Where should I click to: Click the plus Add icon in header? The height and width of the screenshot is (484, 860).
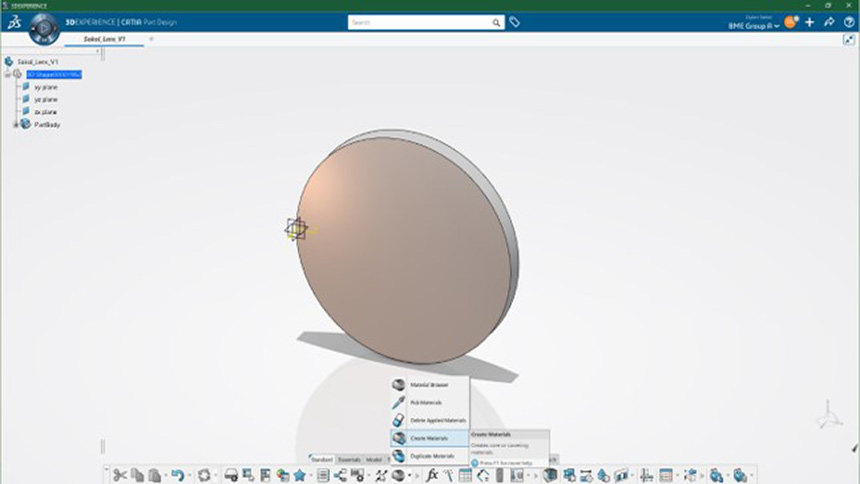click(809, 22)
